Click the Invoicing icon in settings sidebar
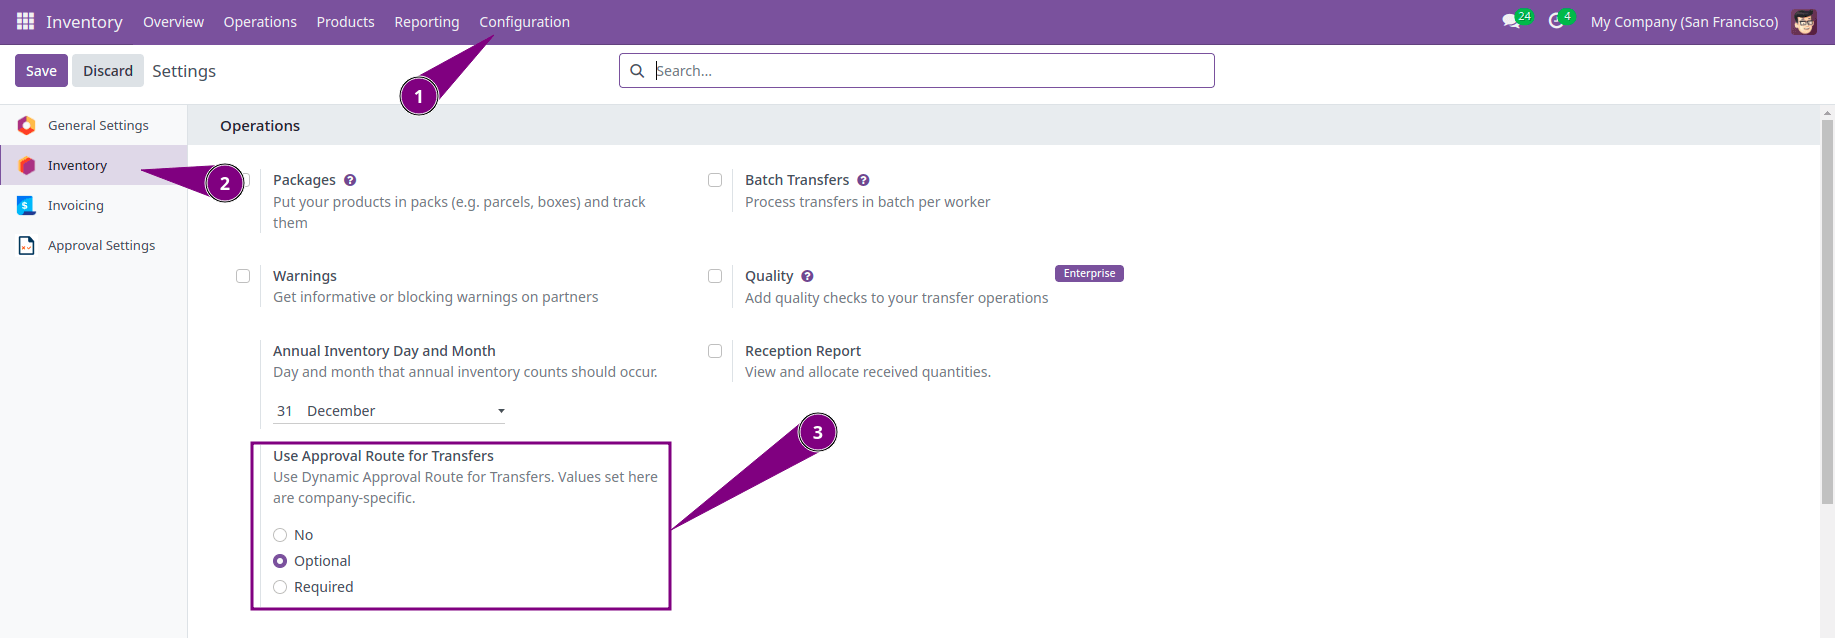This screenshot has height=638, width=1835. point(26,204)
